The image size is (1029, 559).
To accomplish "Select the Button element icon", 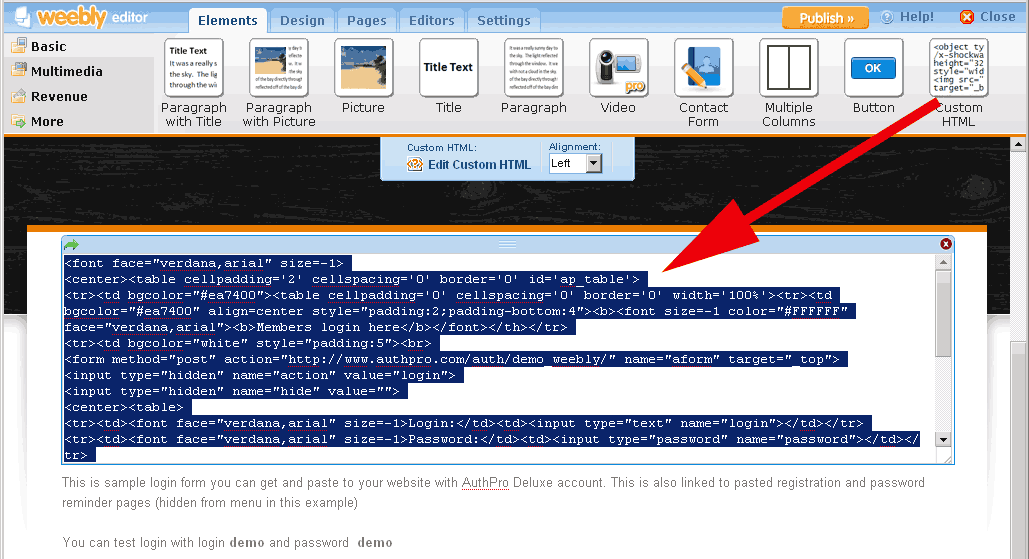I will (x=873, y=68).
